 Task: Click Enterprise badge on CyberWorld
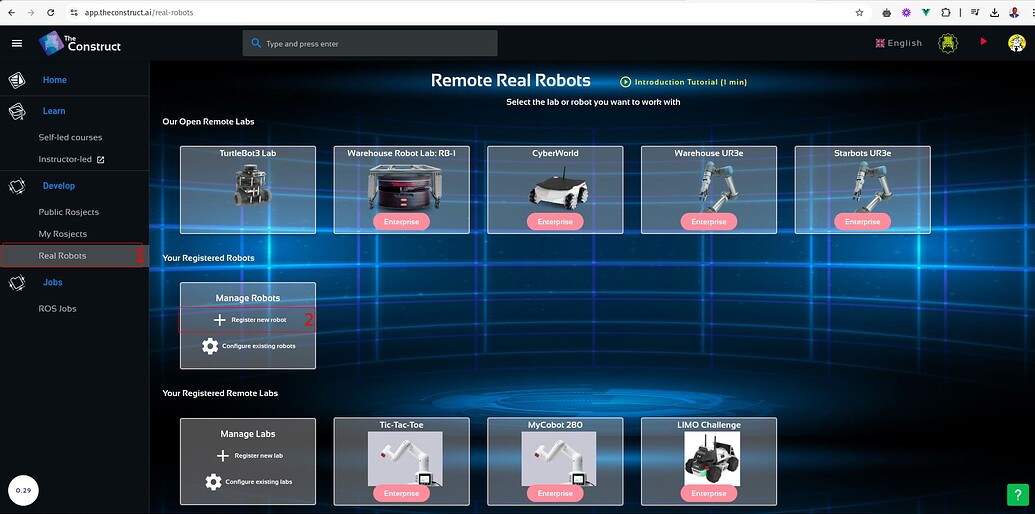tap(555, 222)
